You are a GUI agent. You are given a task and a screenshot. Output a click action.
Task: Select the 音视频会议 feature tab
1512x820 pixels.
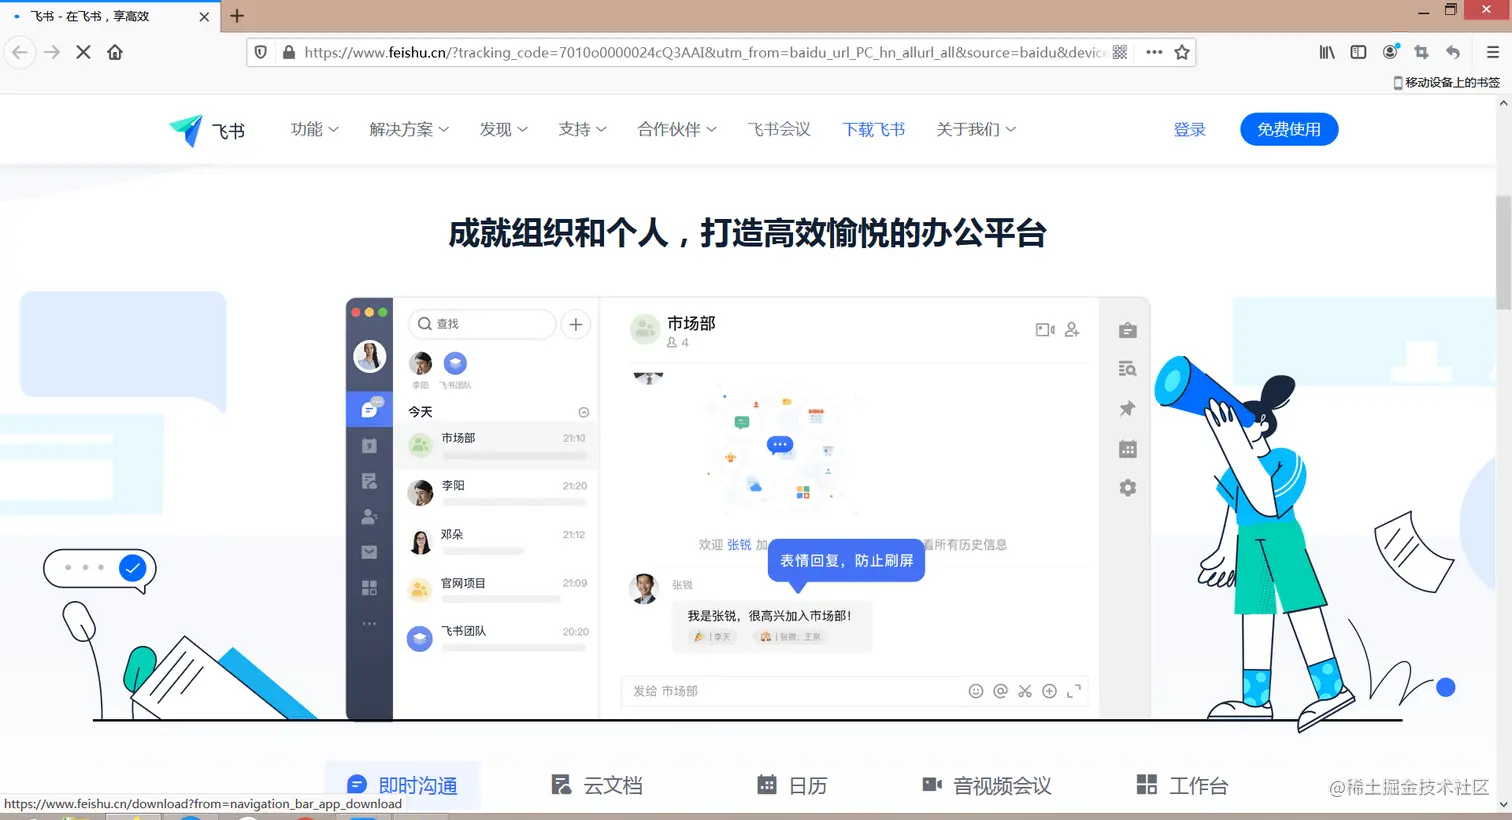(987, 786)
